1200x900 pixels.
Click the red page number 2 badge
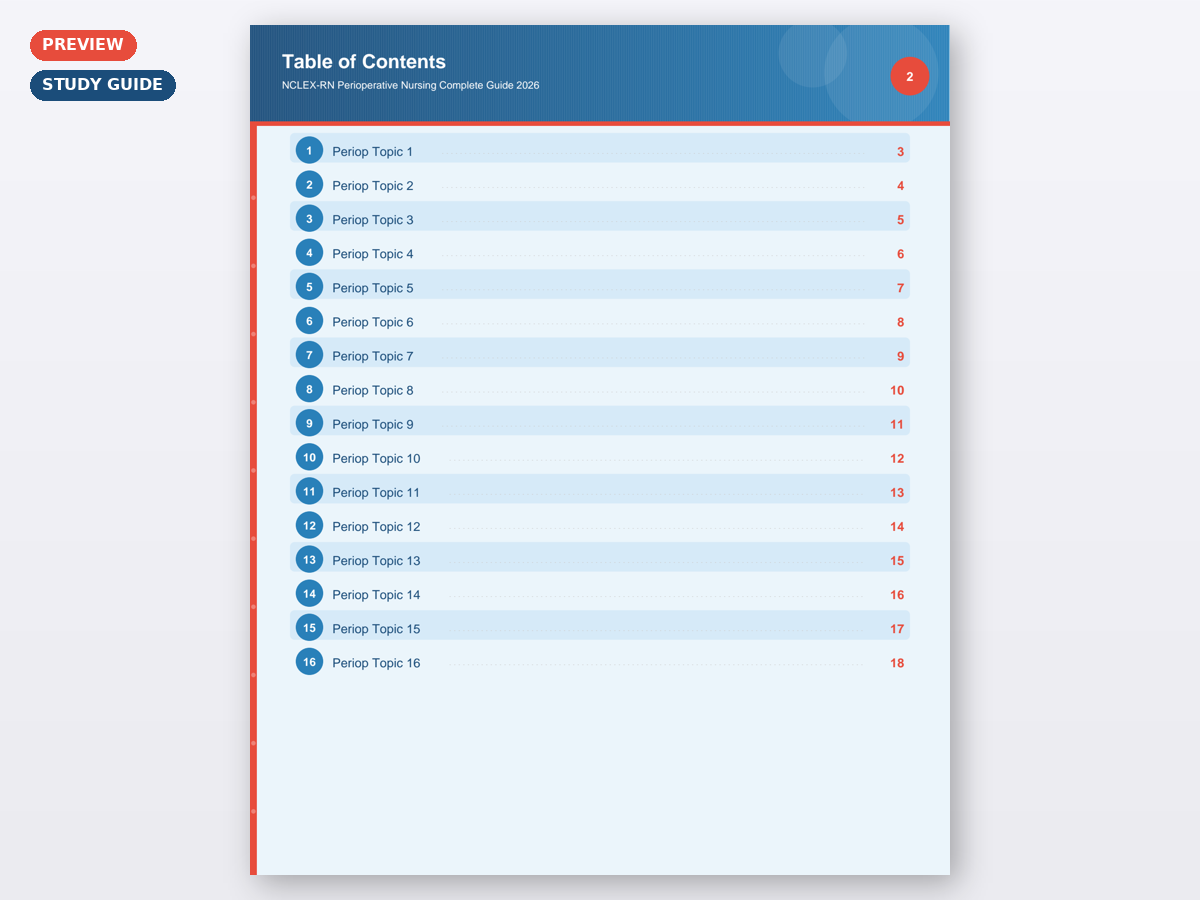pos(909,77)
